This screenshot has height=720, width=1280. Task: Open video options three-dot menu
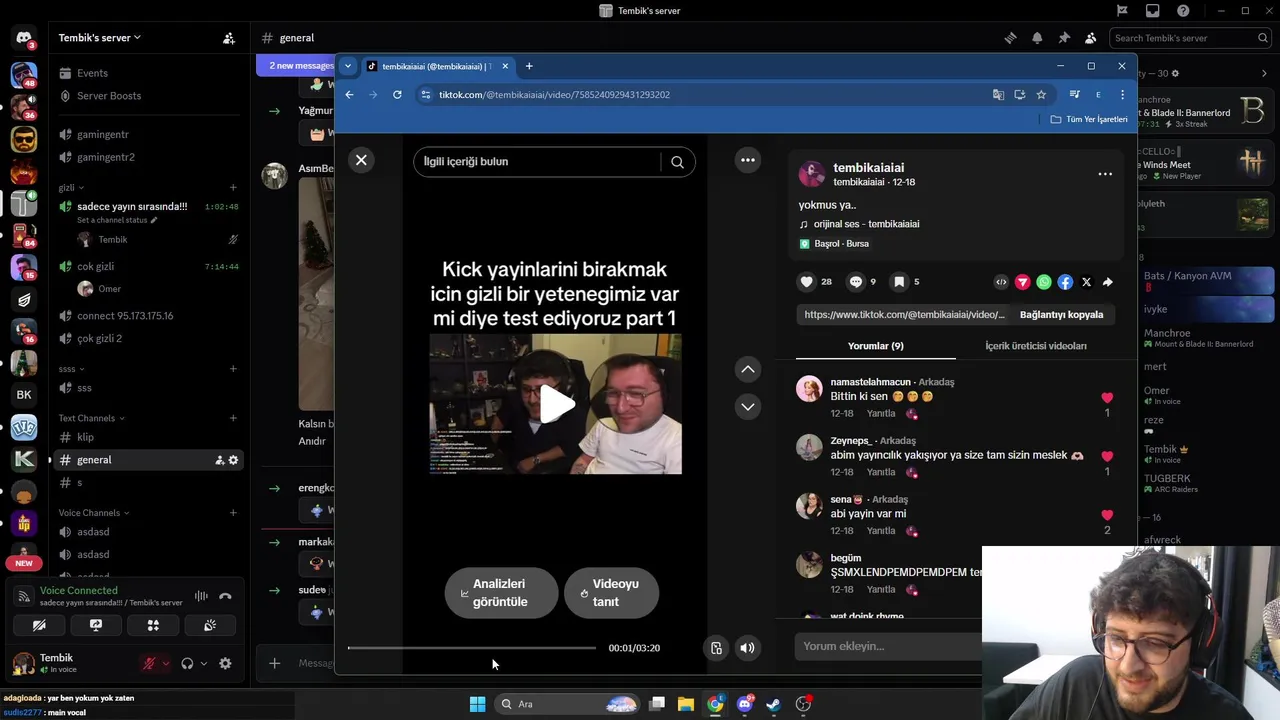[x=747, y=160]
